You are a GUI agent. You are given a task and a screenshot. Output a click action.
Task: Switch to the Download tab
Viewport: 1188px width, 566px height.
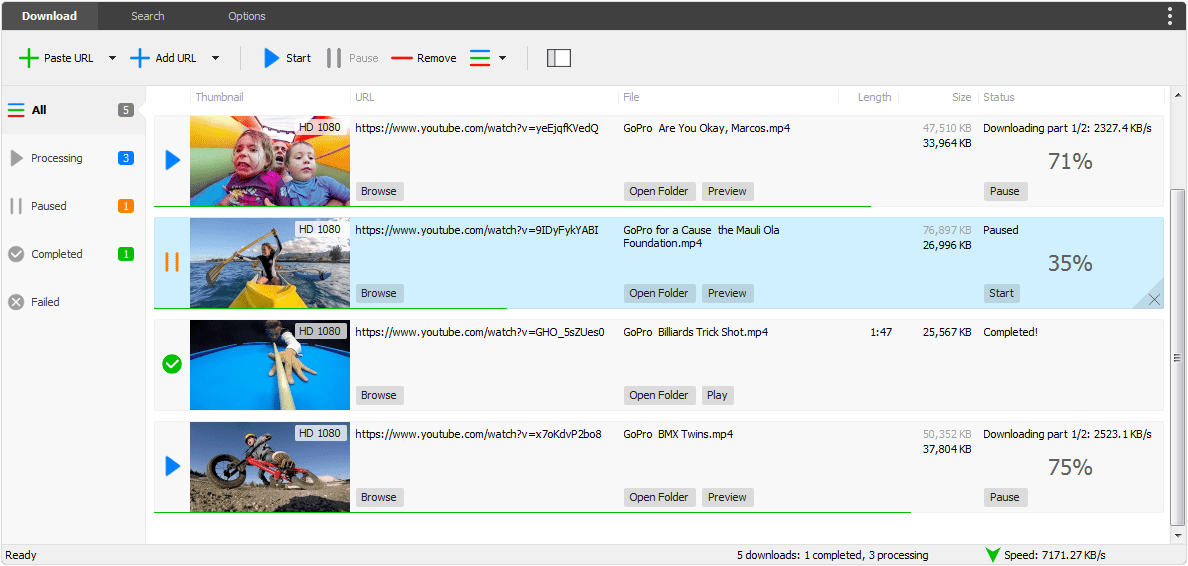pos(49,16)
